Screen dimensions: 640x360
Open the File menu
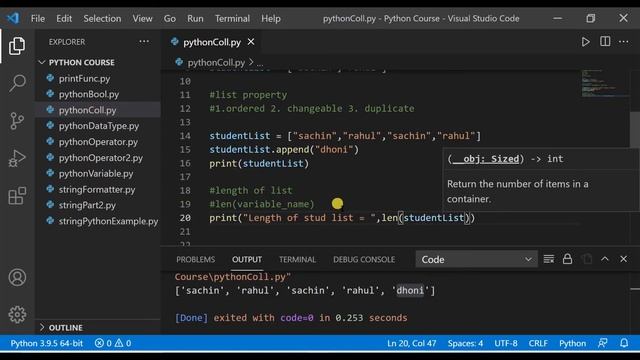[x=38, y=18]
